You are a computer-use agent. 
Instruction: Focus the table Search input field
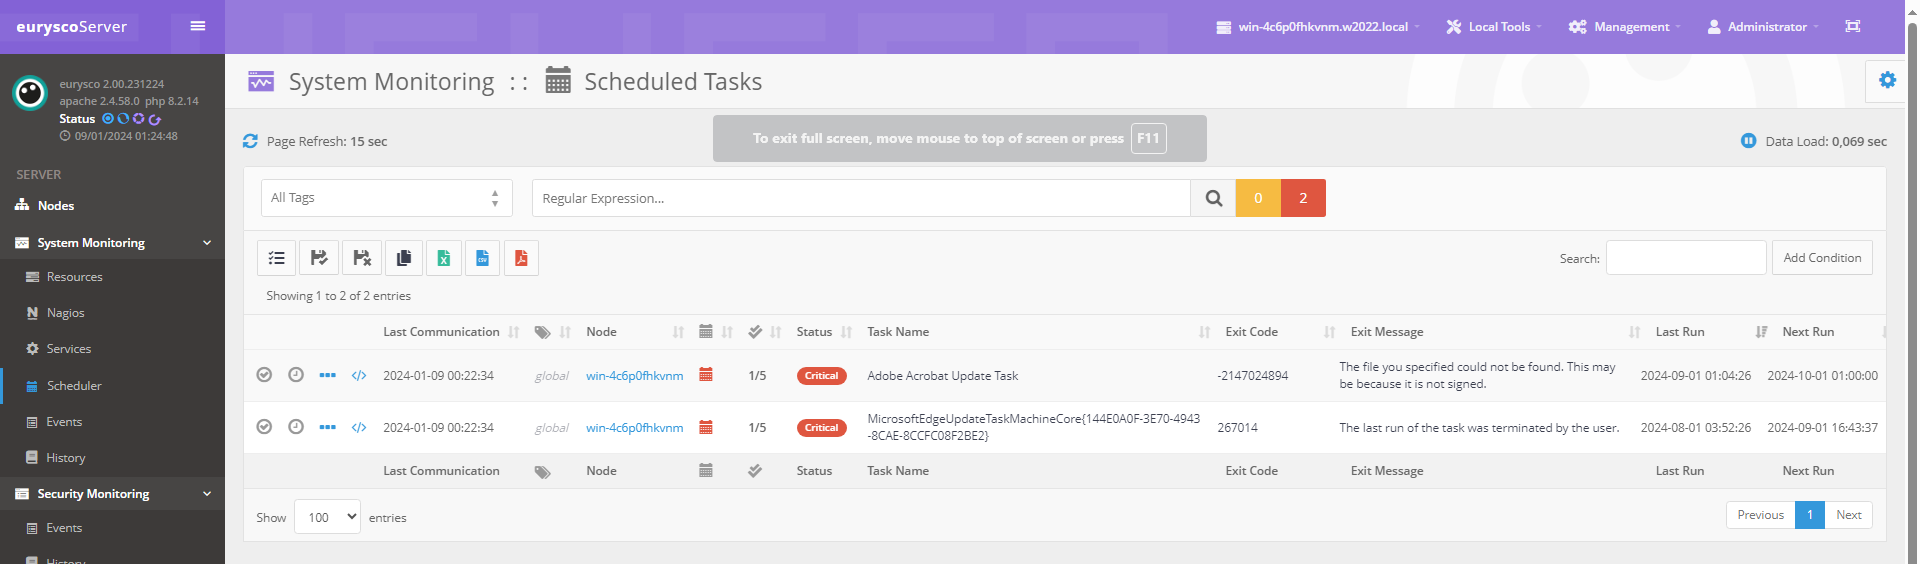(x=1686, y=258)
